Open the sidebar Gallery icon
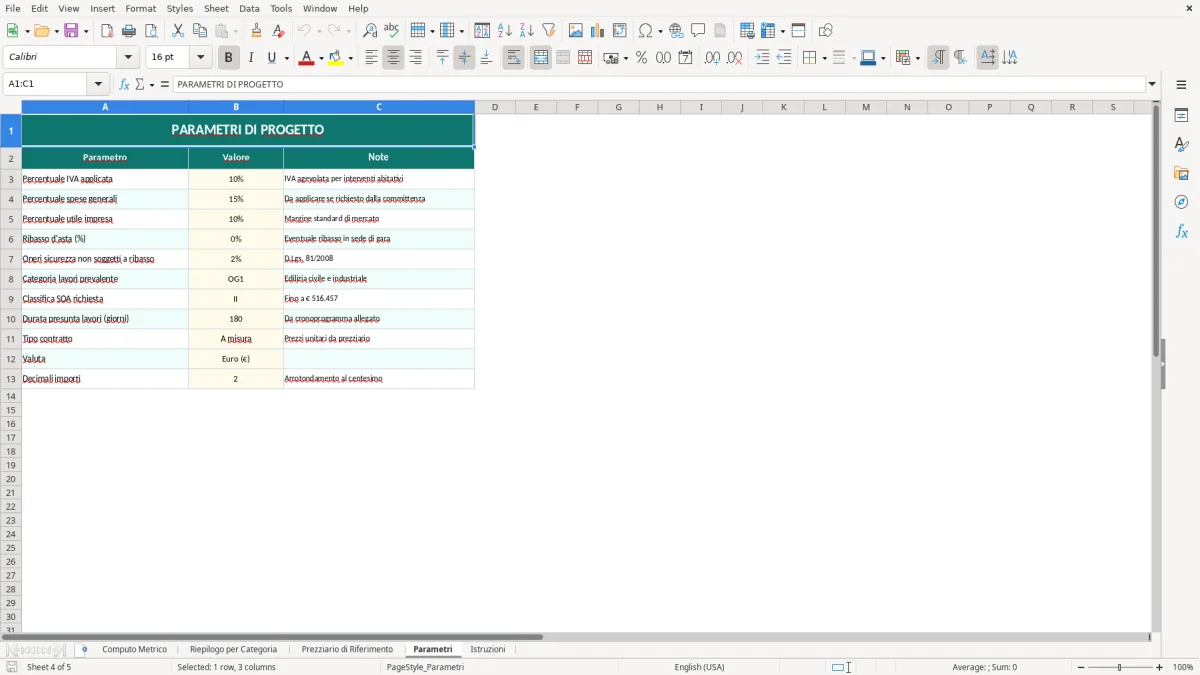 [x=1181, y=173]
